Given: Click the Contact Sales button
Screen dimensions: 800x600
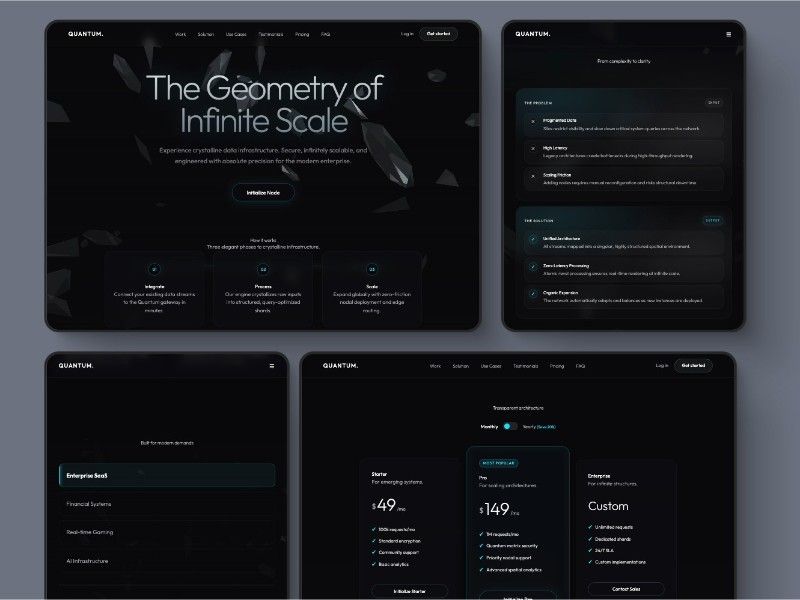Looking at the screenshot, I should [626, 589].
